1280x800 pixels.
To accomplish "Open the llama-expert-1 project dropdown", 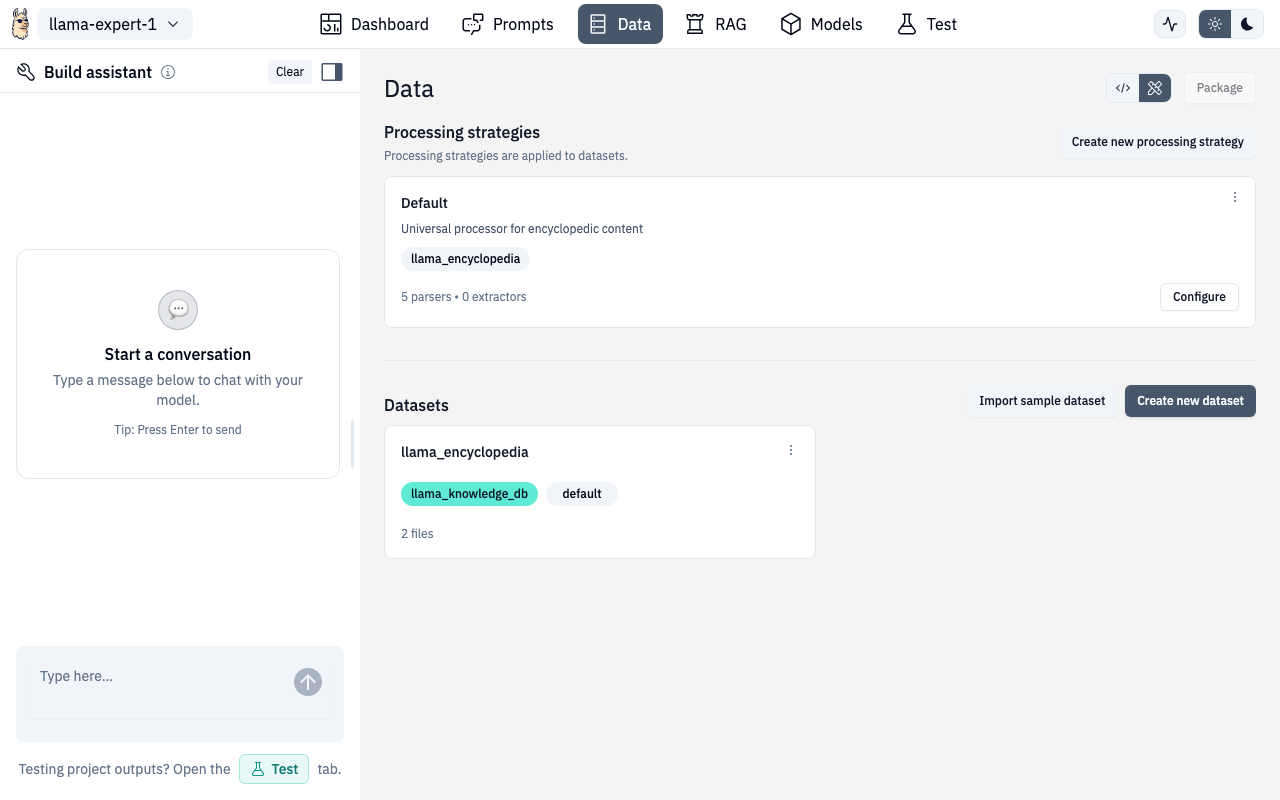I will click(x=114, y=23).
